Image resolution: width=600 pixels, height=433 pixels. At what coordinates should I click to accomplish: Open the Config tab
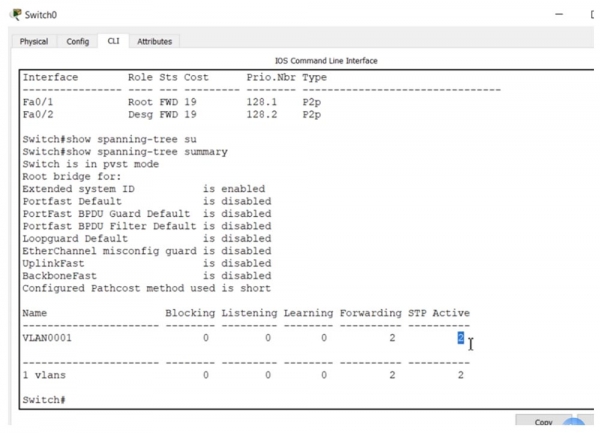(x=77, y=42)
